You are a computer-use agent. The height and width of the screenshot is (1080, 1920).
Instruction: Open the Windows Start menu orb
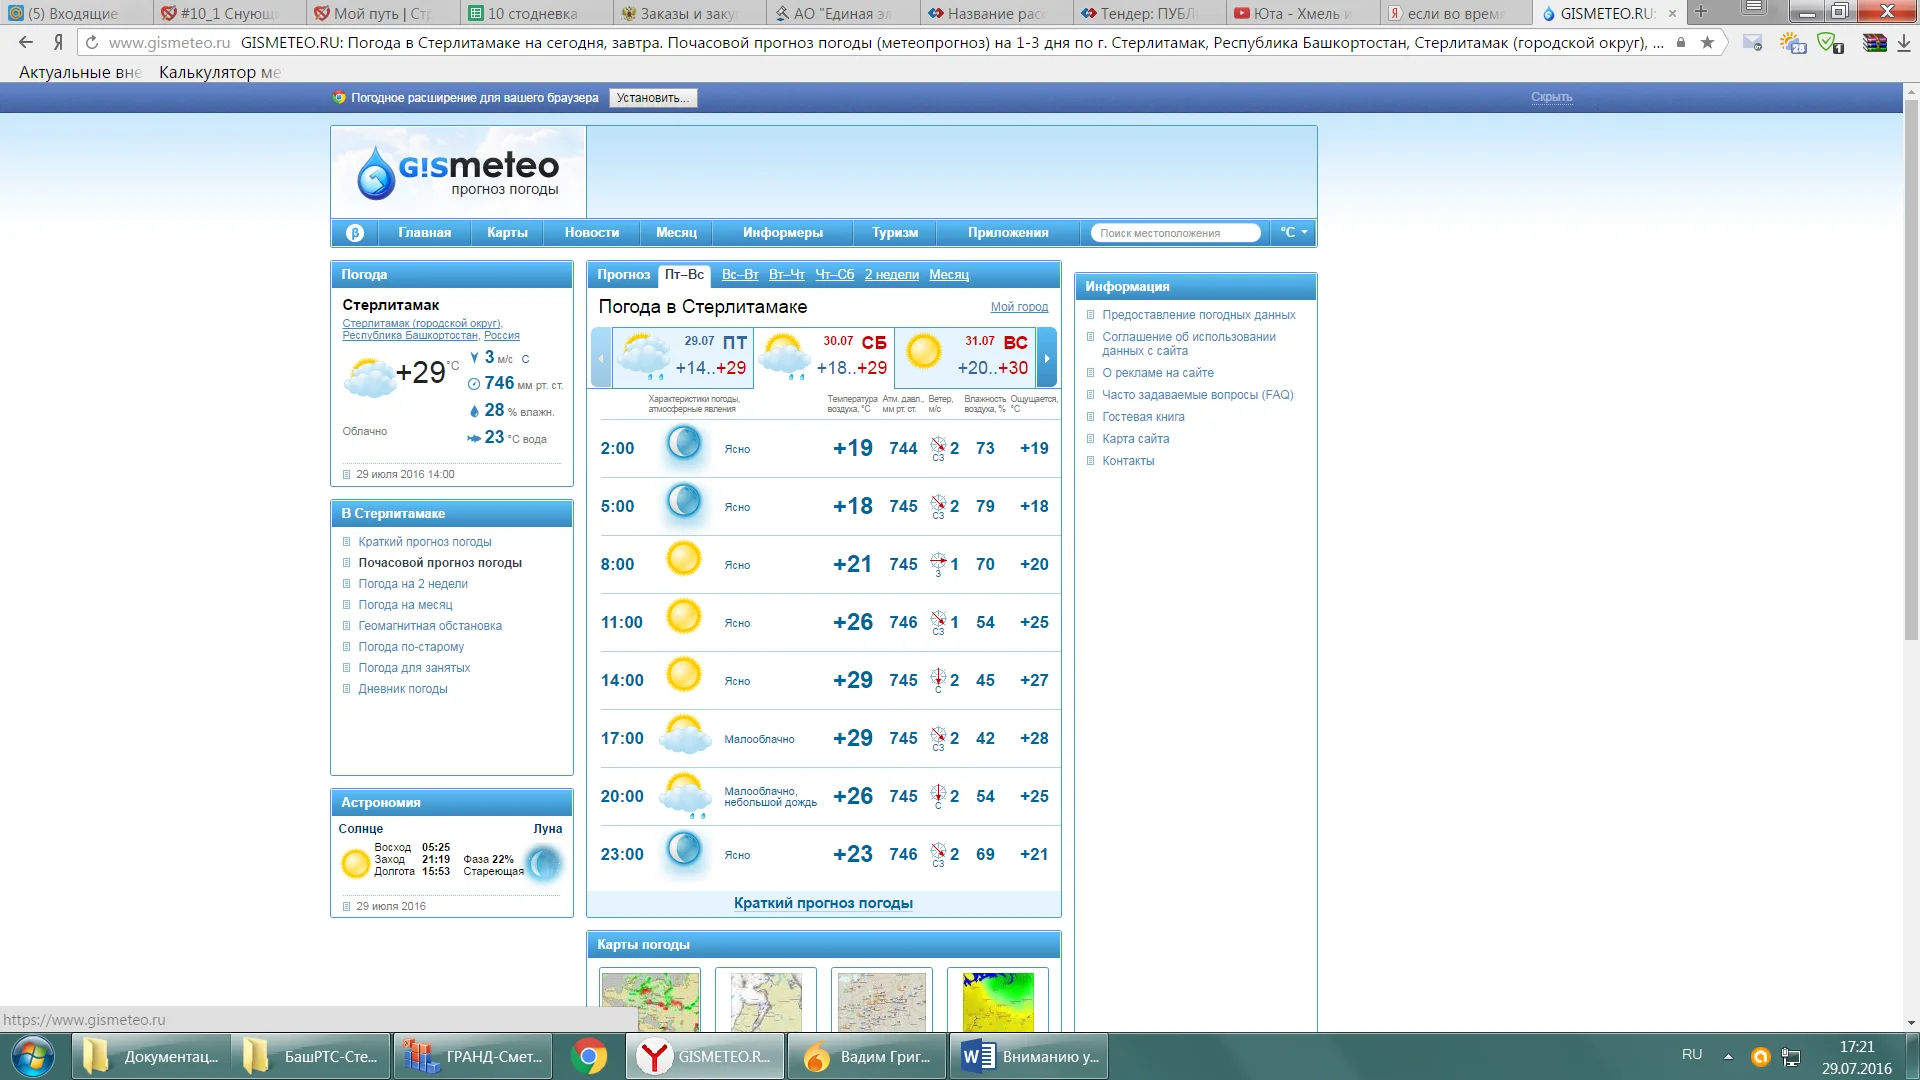(x=33, y=1056)
